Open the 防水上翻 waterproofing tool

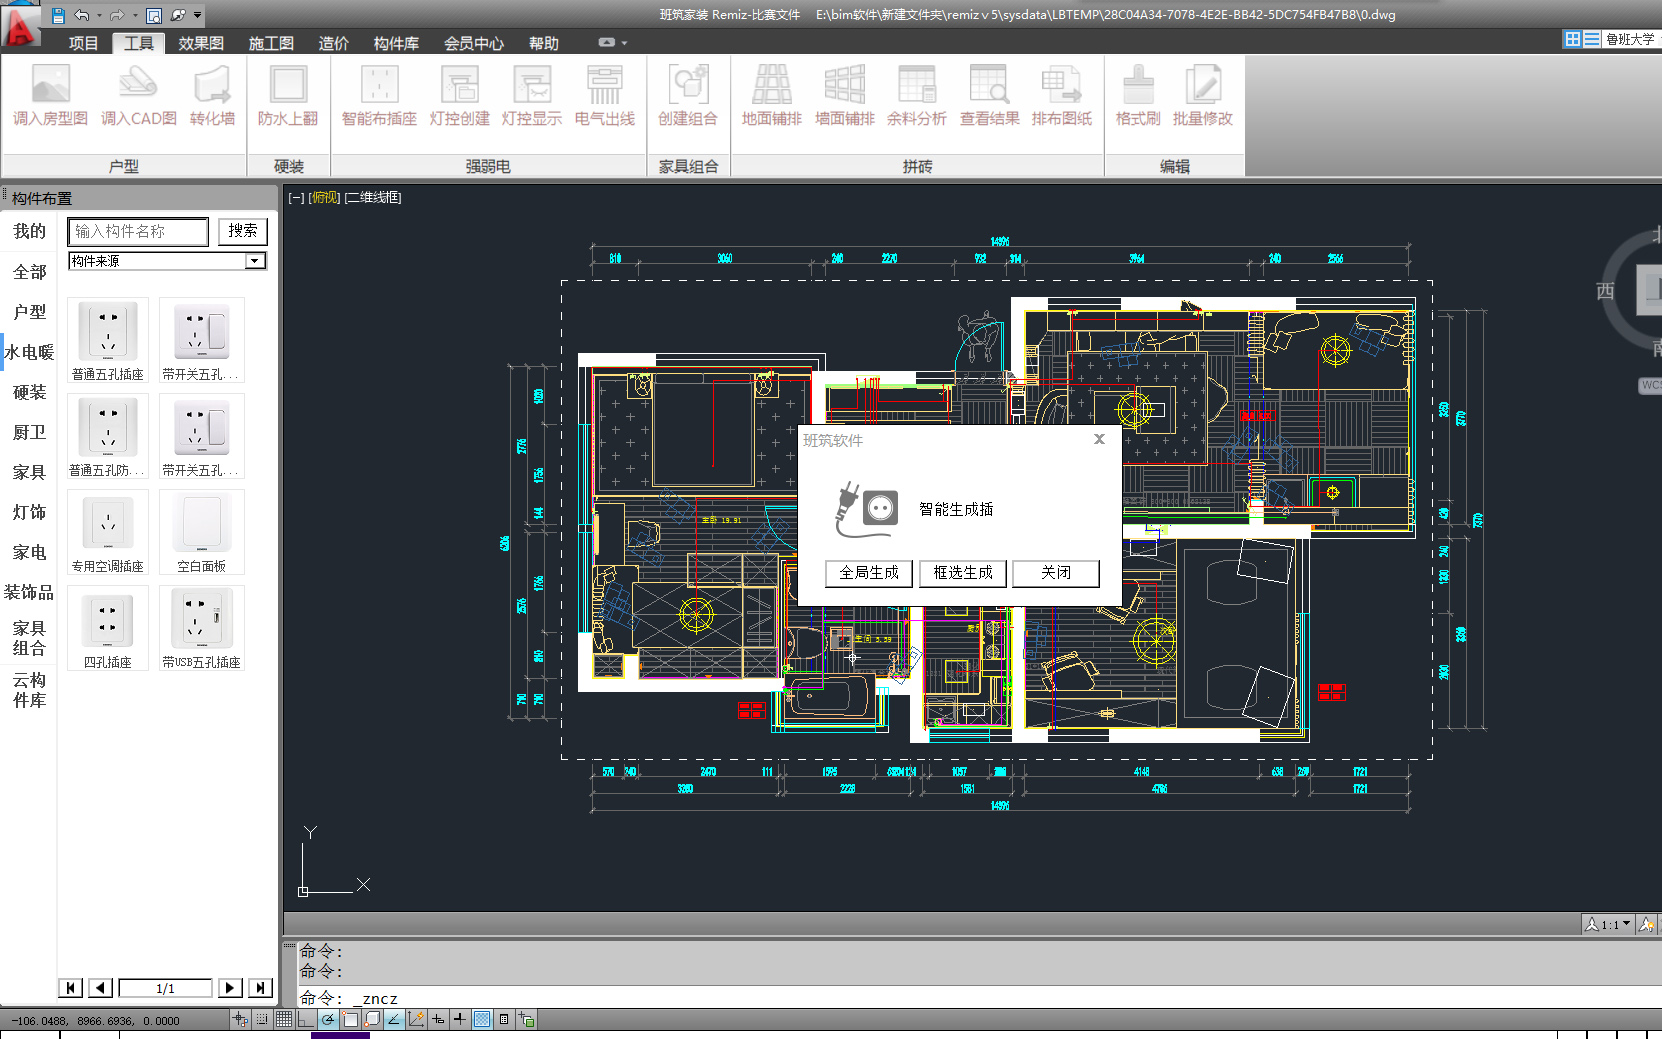pos(288,96)
